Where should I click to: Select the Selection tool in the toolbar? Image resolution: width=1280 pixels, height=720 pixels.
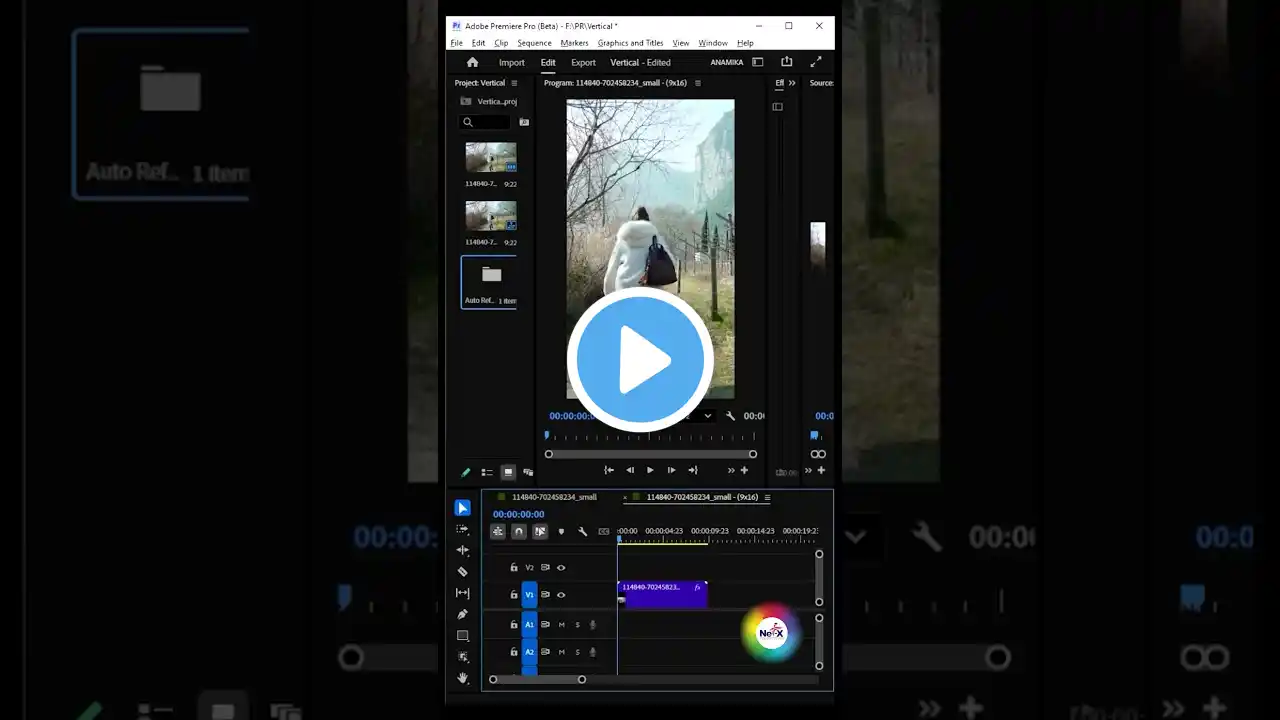462,508
